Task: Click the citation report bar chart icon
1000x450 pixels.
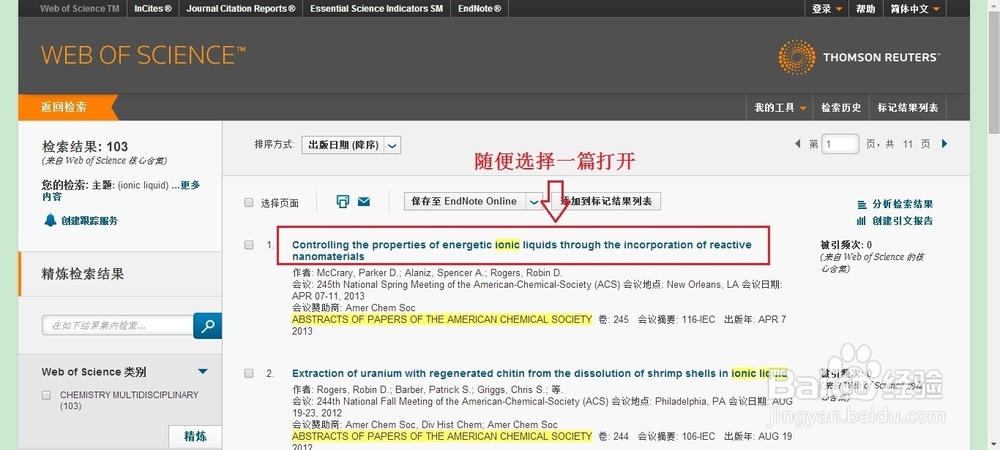Action: (862, 221)
